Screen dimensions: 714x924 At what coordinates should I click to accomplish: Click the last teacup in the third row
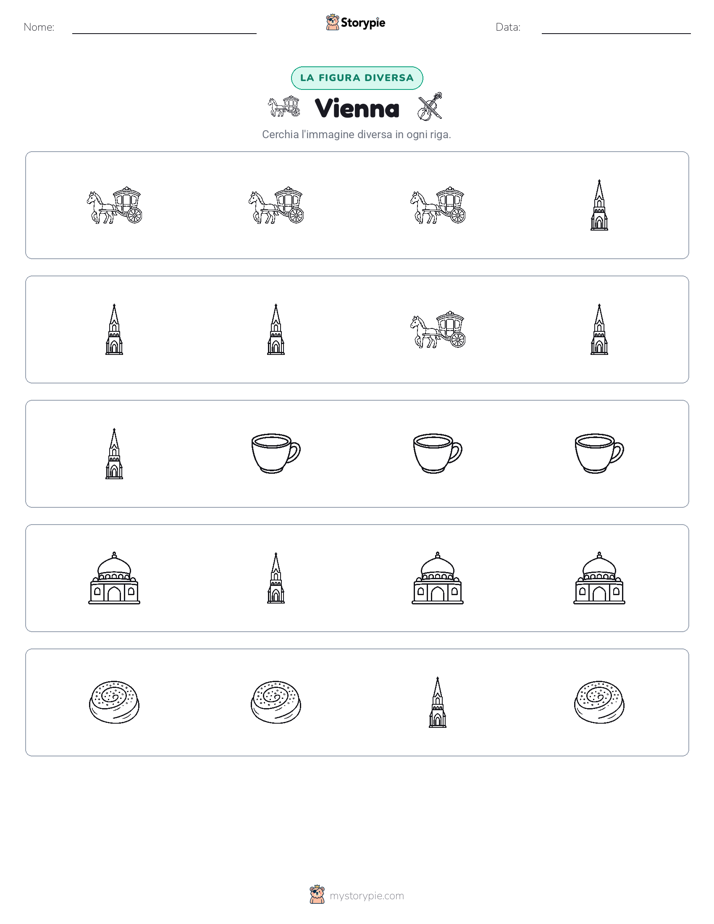click(x=599, y=453)
